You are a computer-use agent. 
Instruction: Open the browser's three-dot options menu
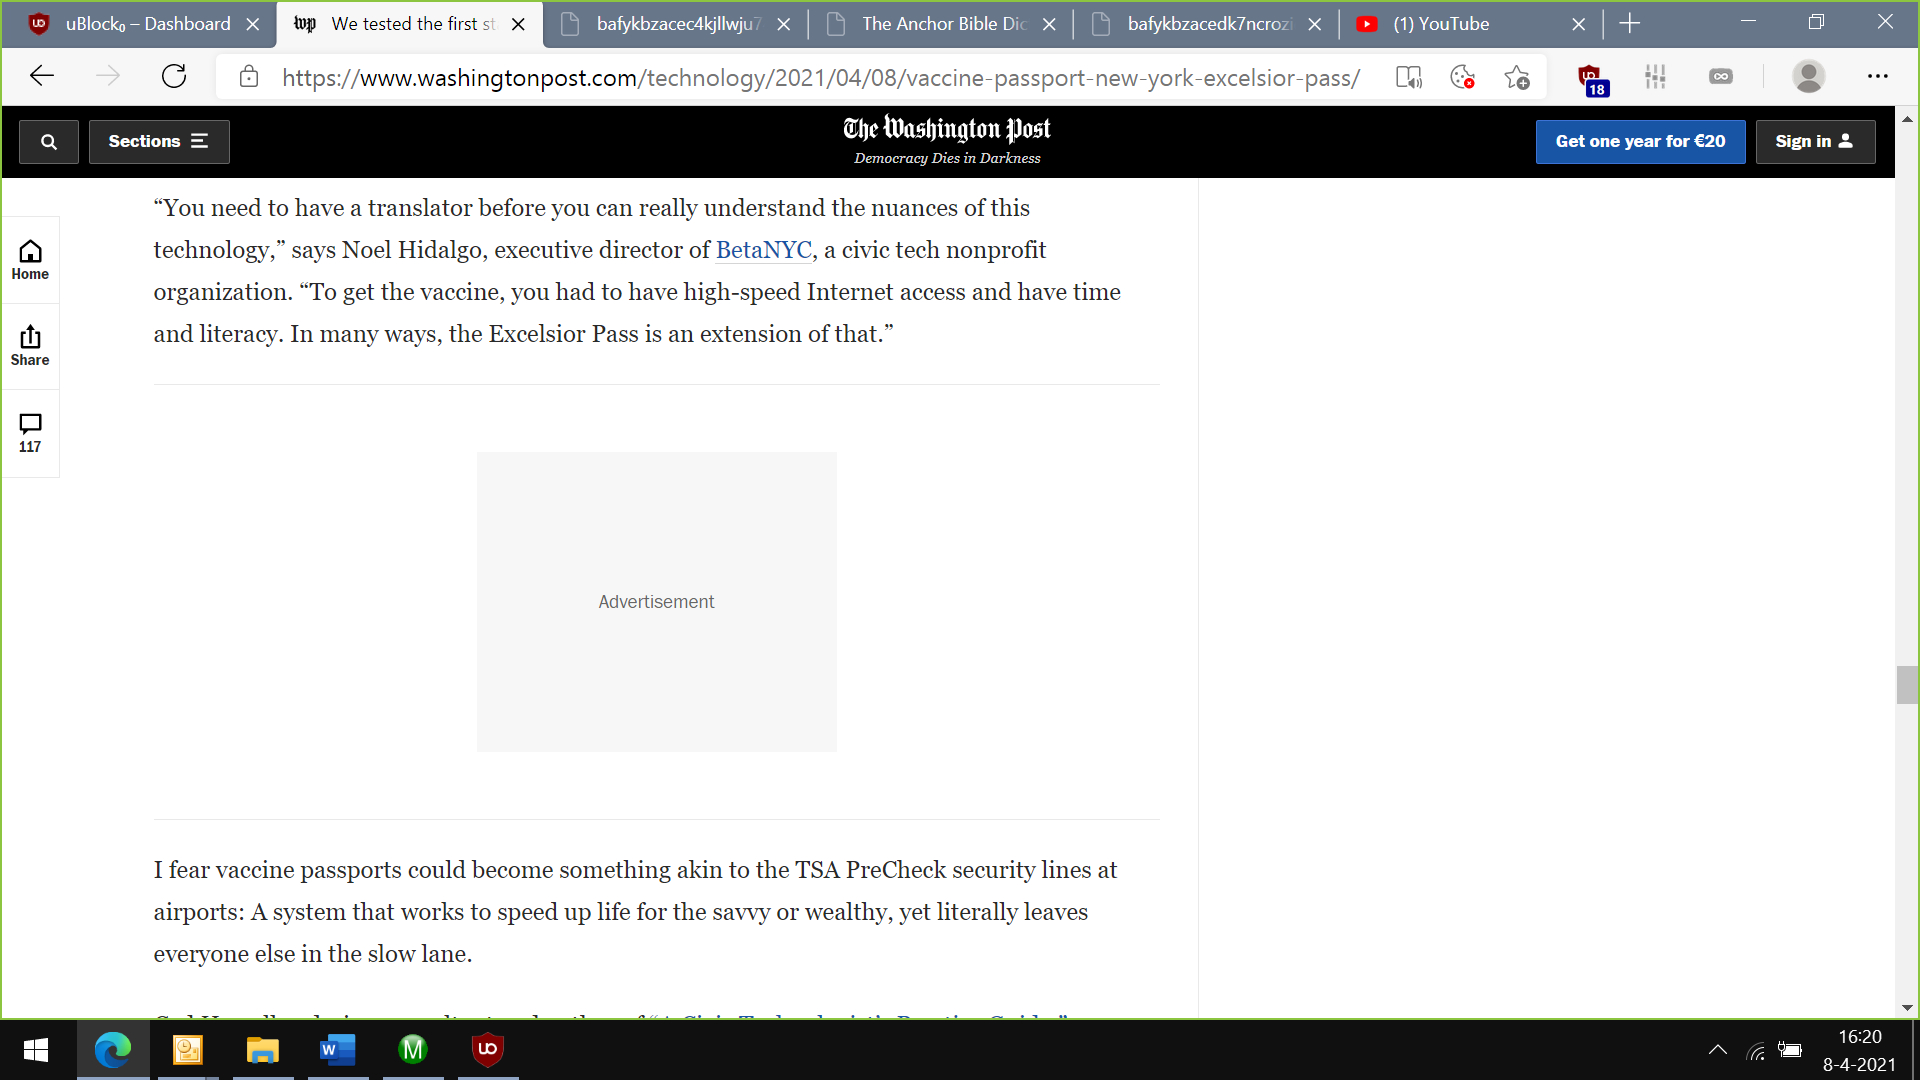pos(1879,76)
